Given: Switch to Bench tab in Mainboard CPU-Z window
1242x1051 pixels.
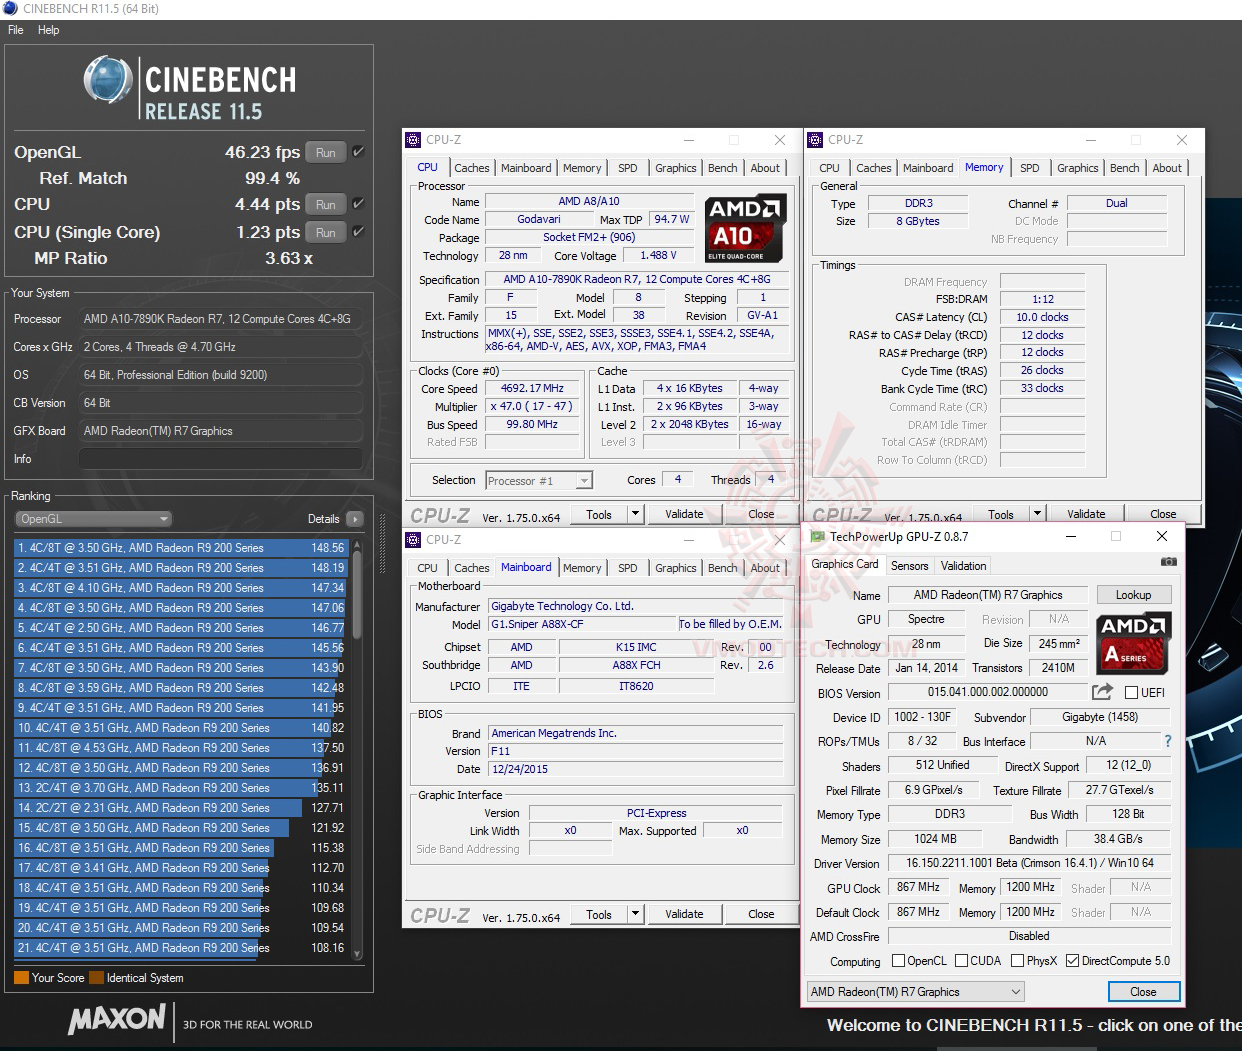Looking at the screenshot, I should coord(723,568).
